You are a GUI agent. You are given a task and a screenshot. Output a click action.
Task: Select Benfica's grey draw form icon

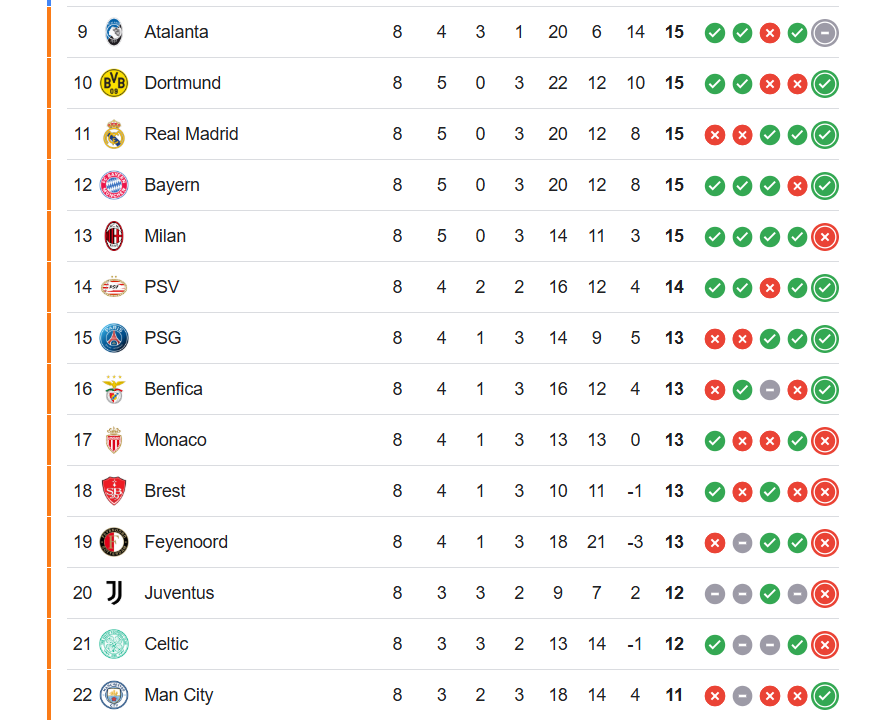click(x=770, y=390)
